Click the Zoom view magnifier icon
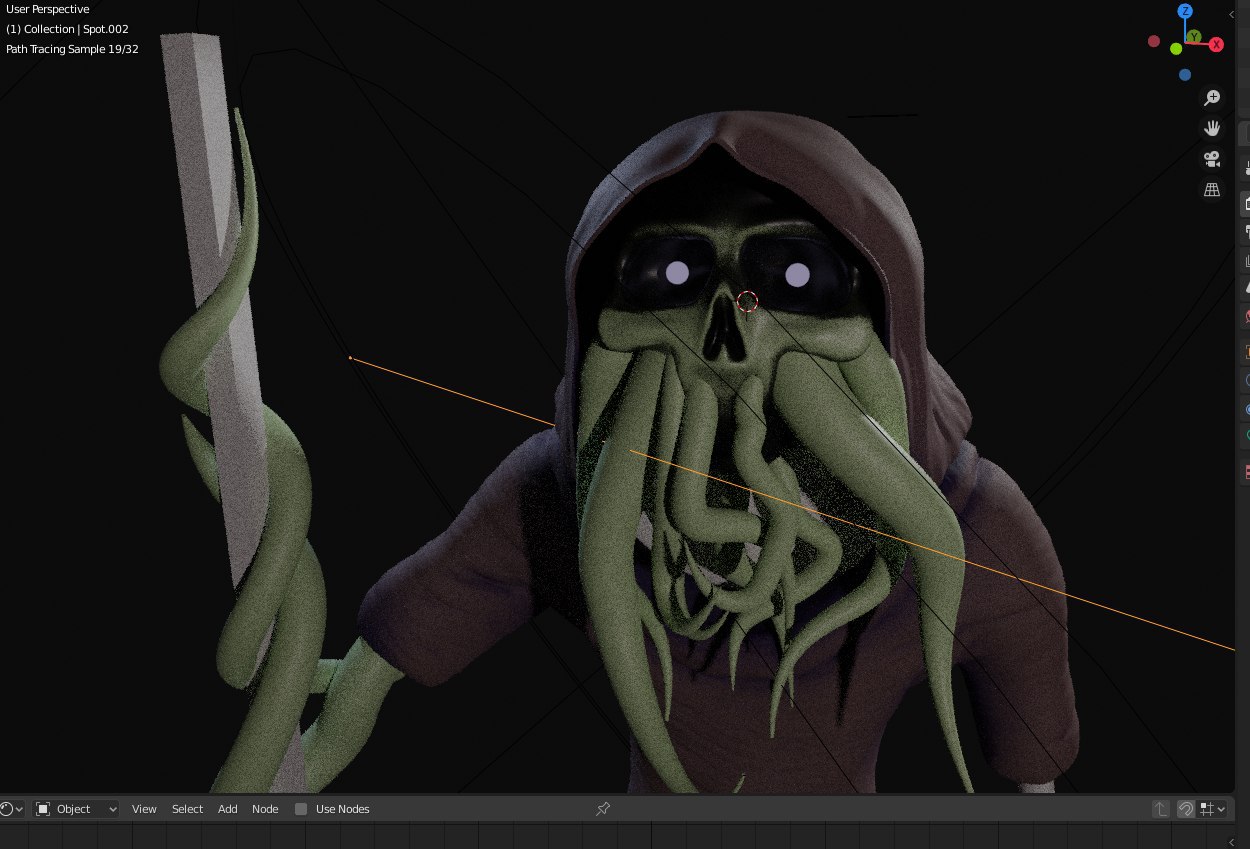The image size is (1250, 849). [1212, 97]
